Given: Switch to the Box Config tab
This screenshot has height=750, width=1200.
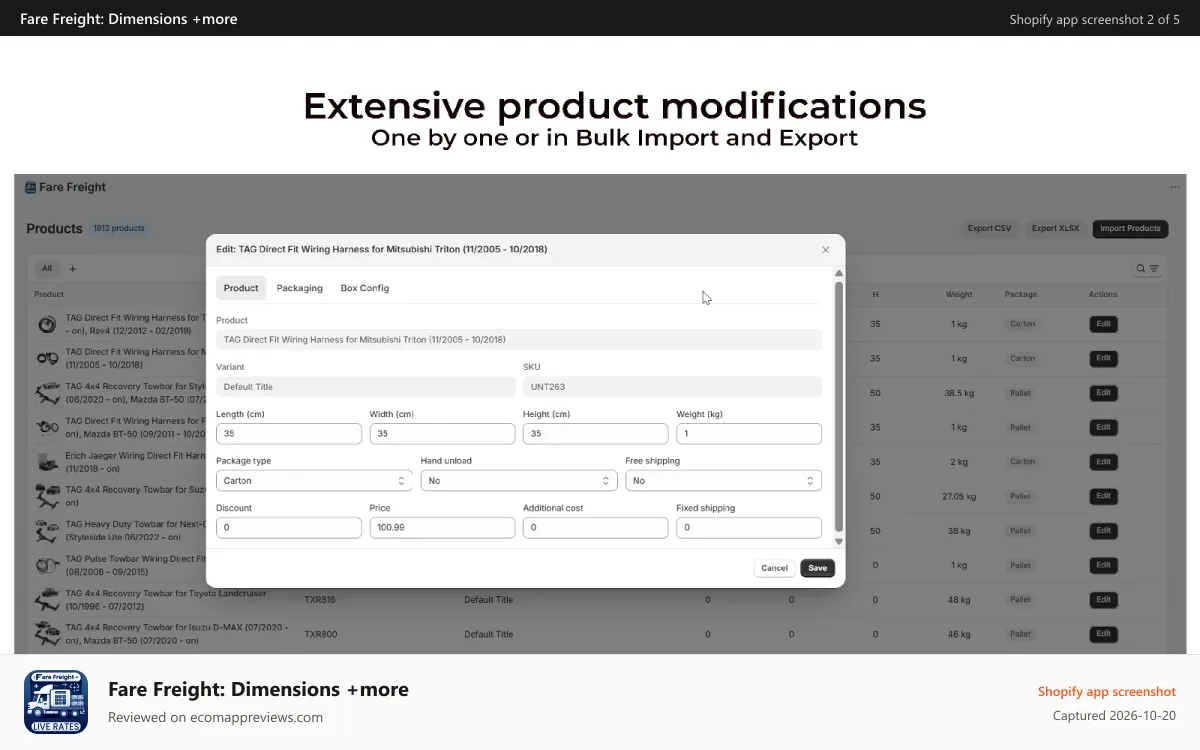Looking at the screenshot, I should pyautogui.click(x=365, y=288).
